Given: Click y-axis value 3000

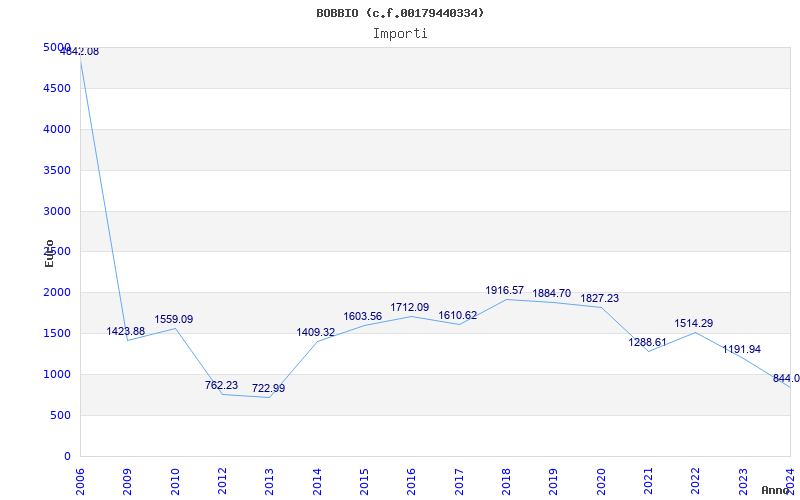Looking at the screenshot, I should pyautogui.click(x=57, y=211).
